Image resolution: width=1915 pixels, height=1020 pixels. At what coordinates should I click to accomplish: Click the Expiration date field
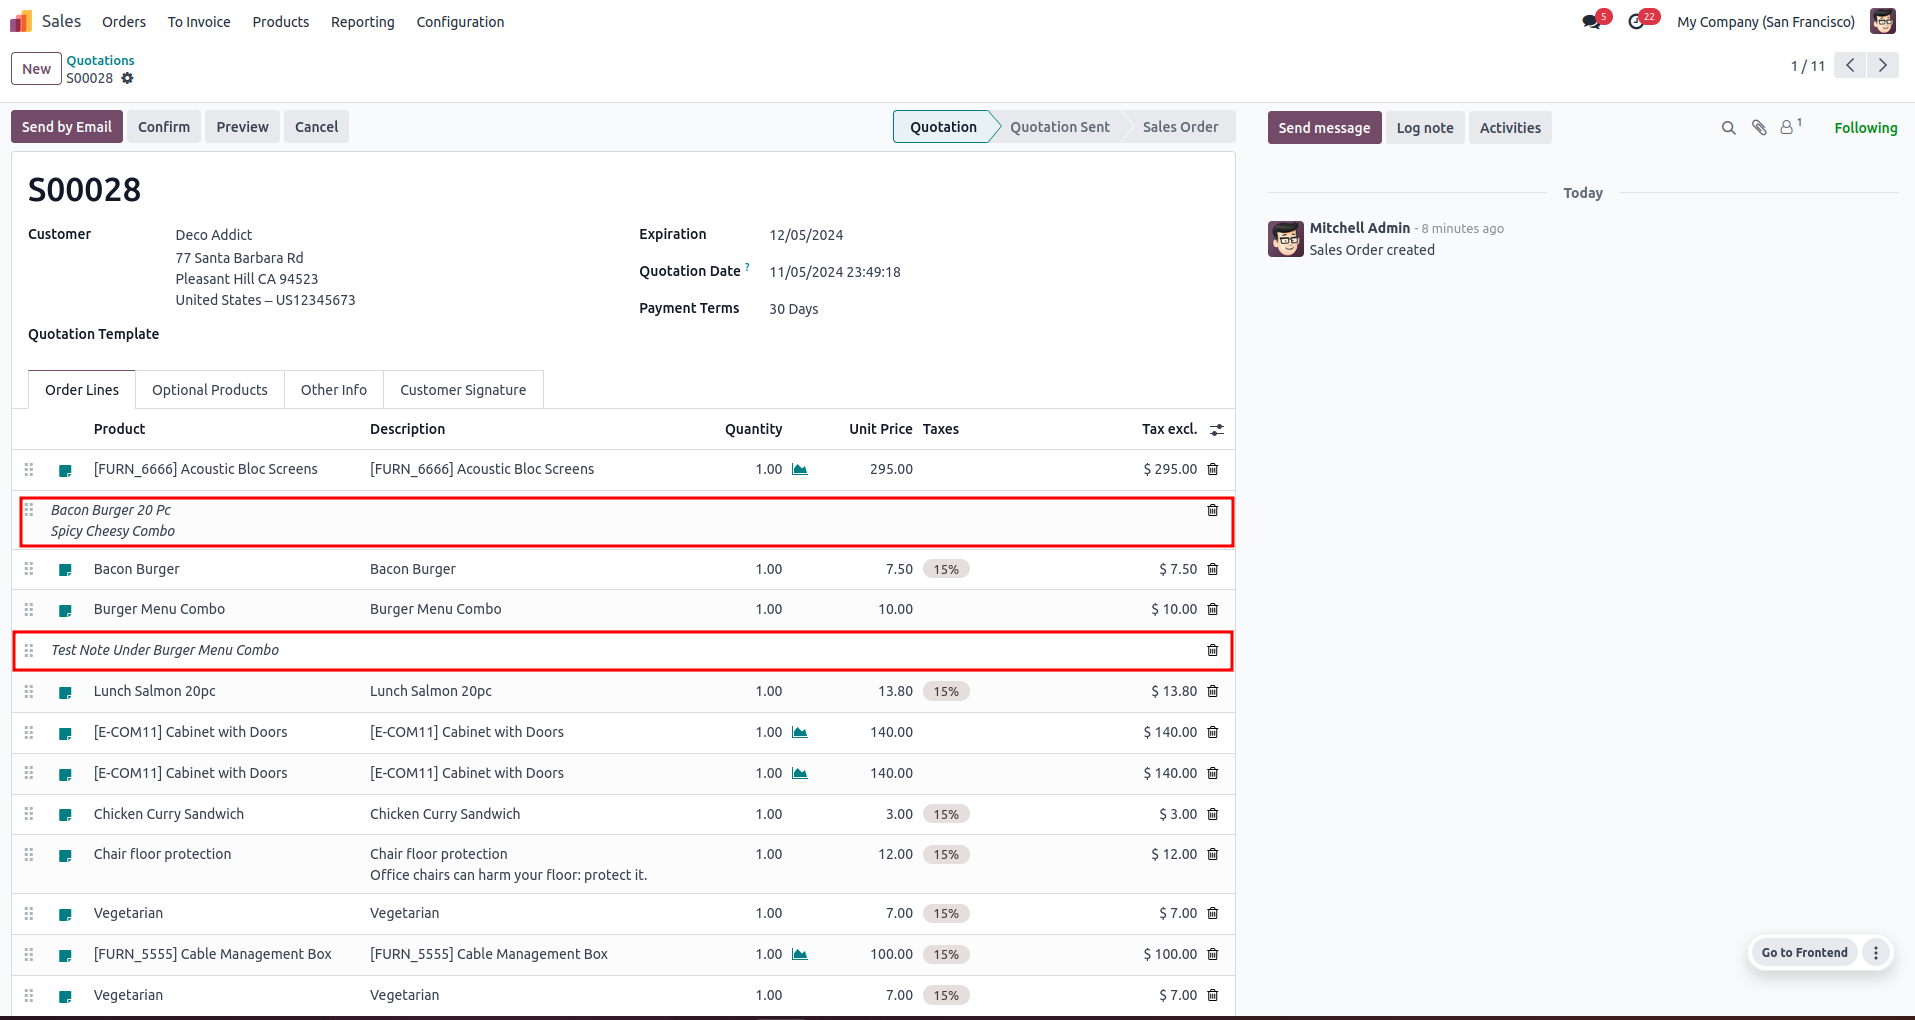806,235
